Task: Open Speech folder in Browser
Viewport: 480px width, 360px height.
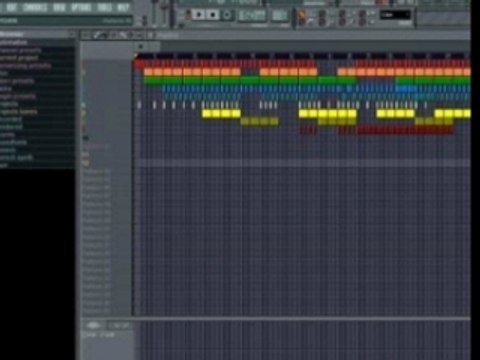Action: (x=8, y=150)
